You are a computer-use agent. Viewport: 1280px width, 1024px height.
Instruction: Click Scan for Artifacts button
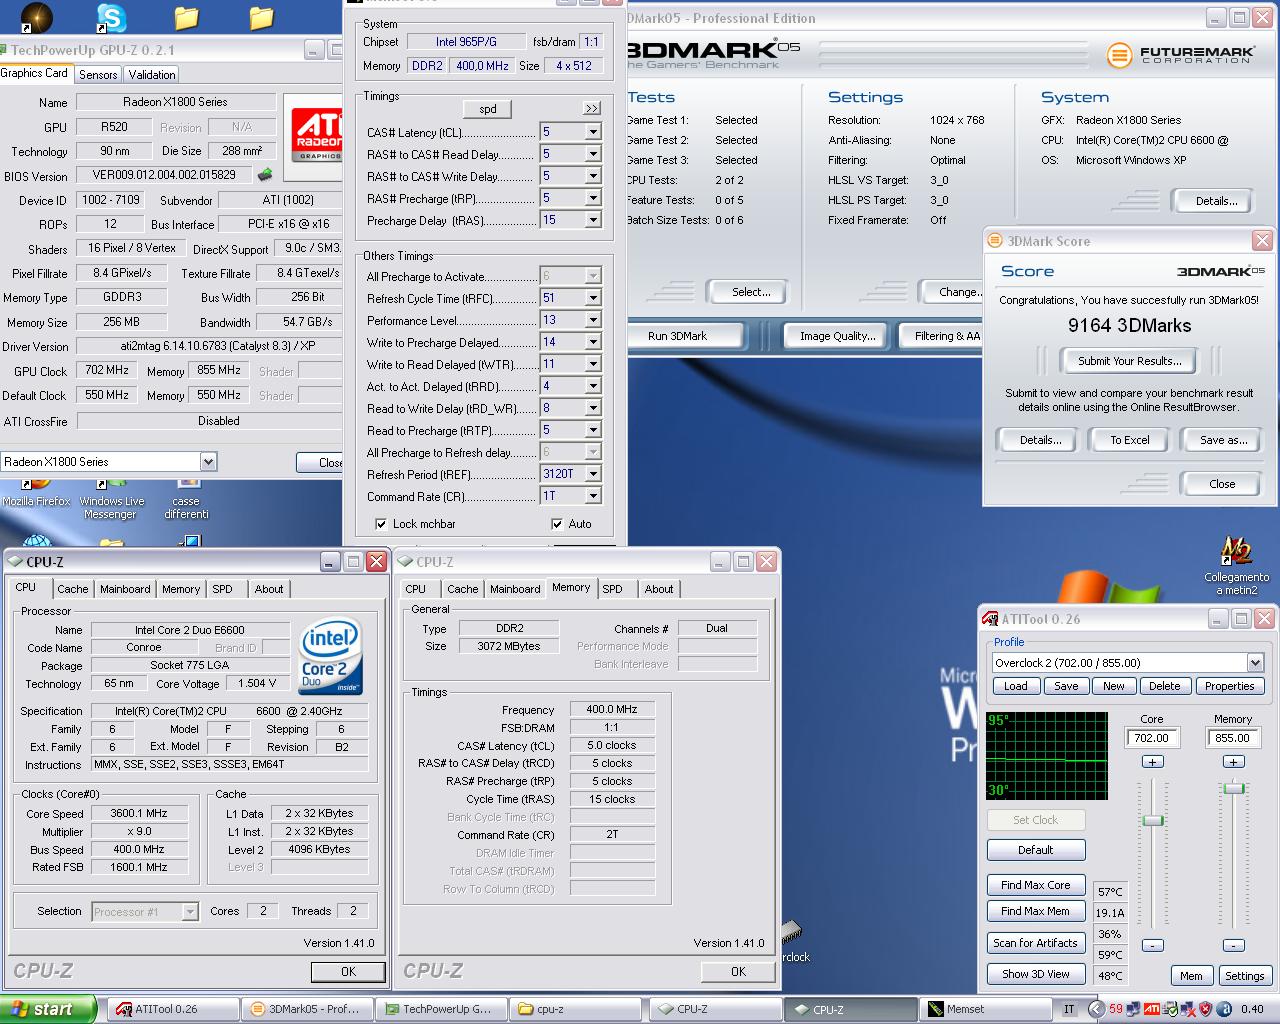[1036, 943]
